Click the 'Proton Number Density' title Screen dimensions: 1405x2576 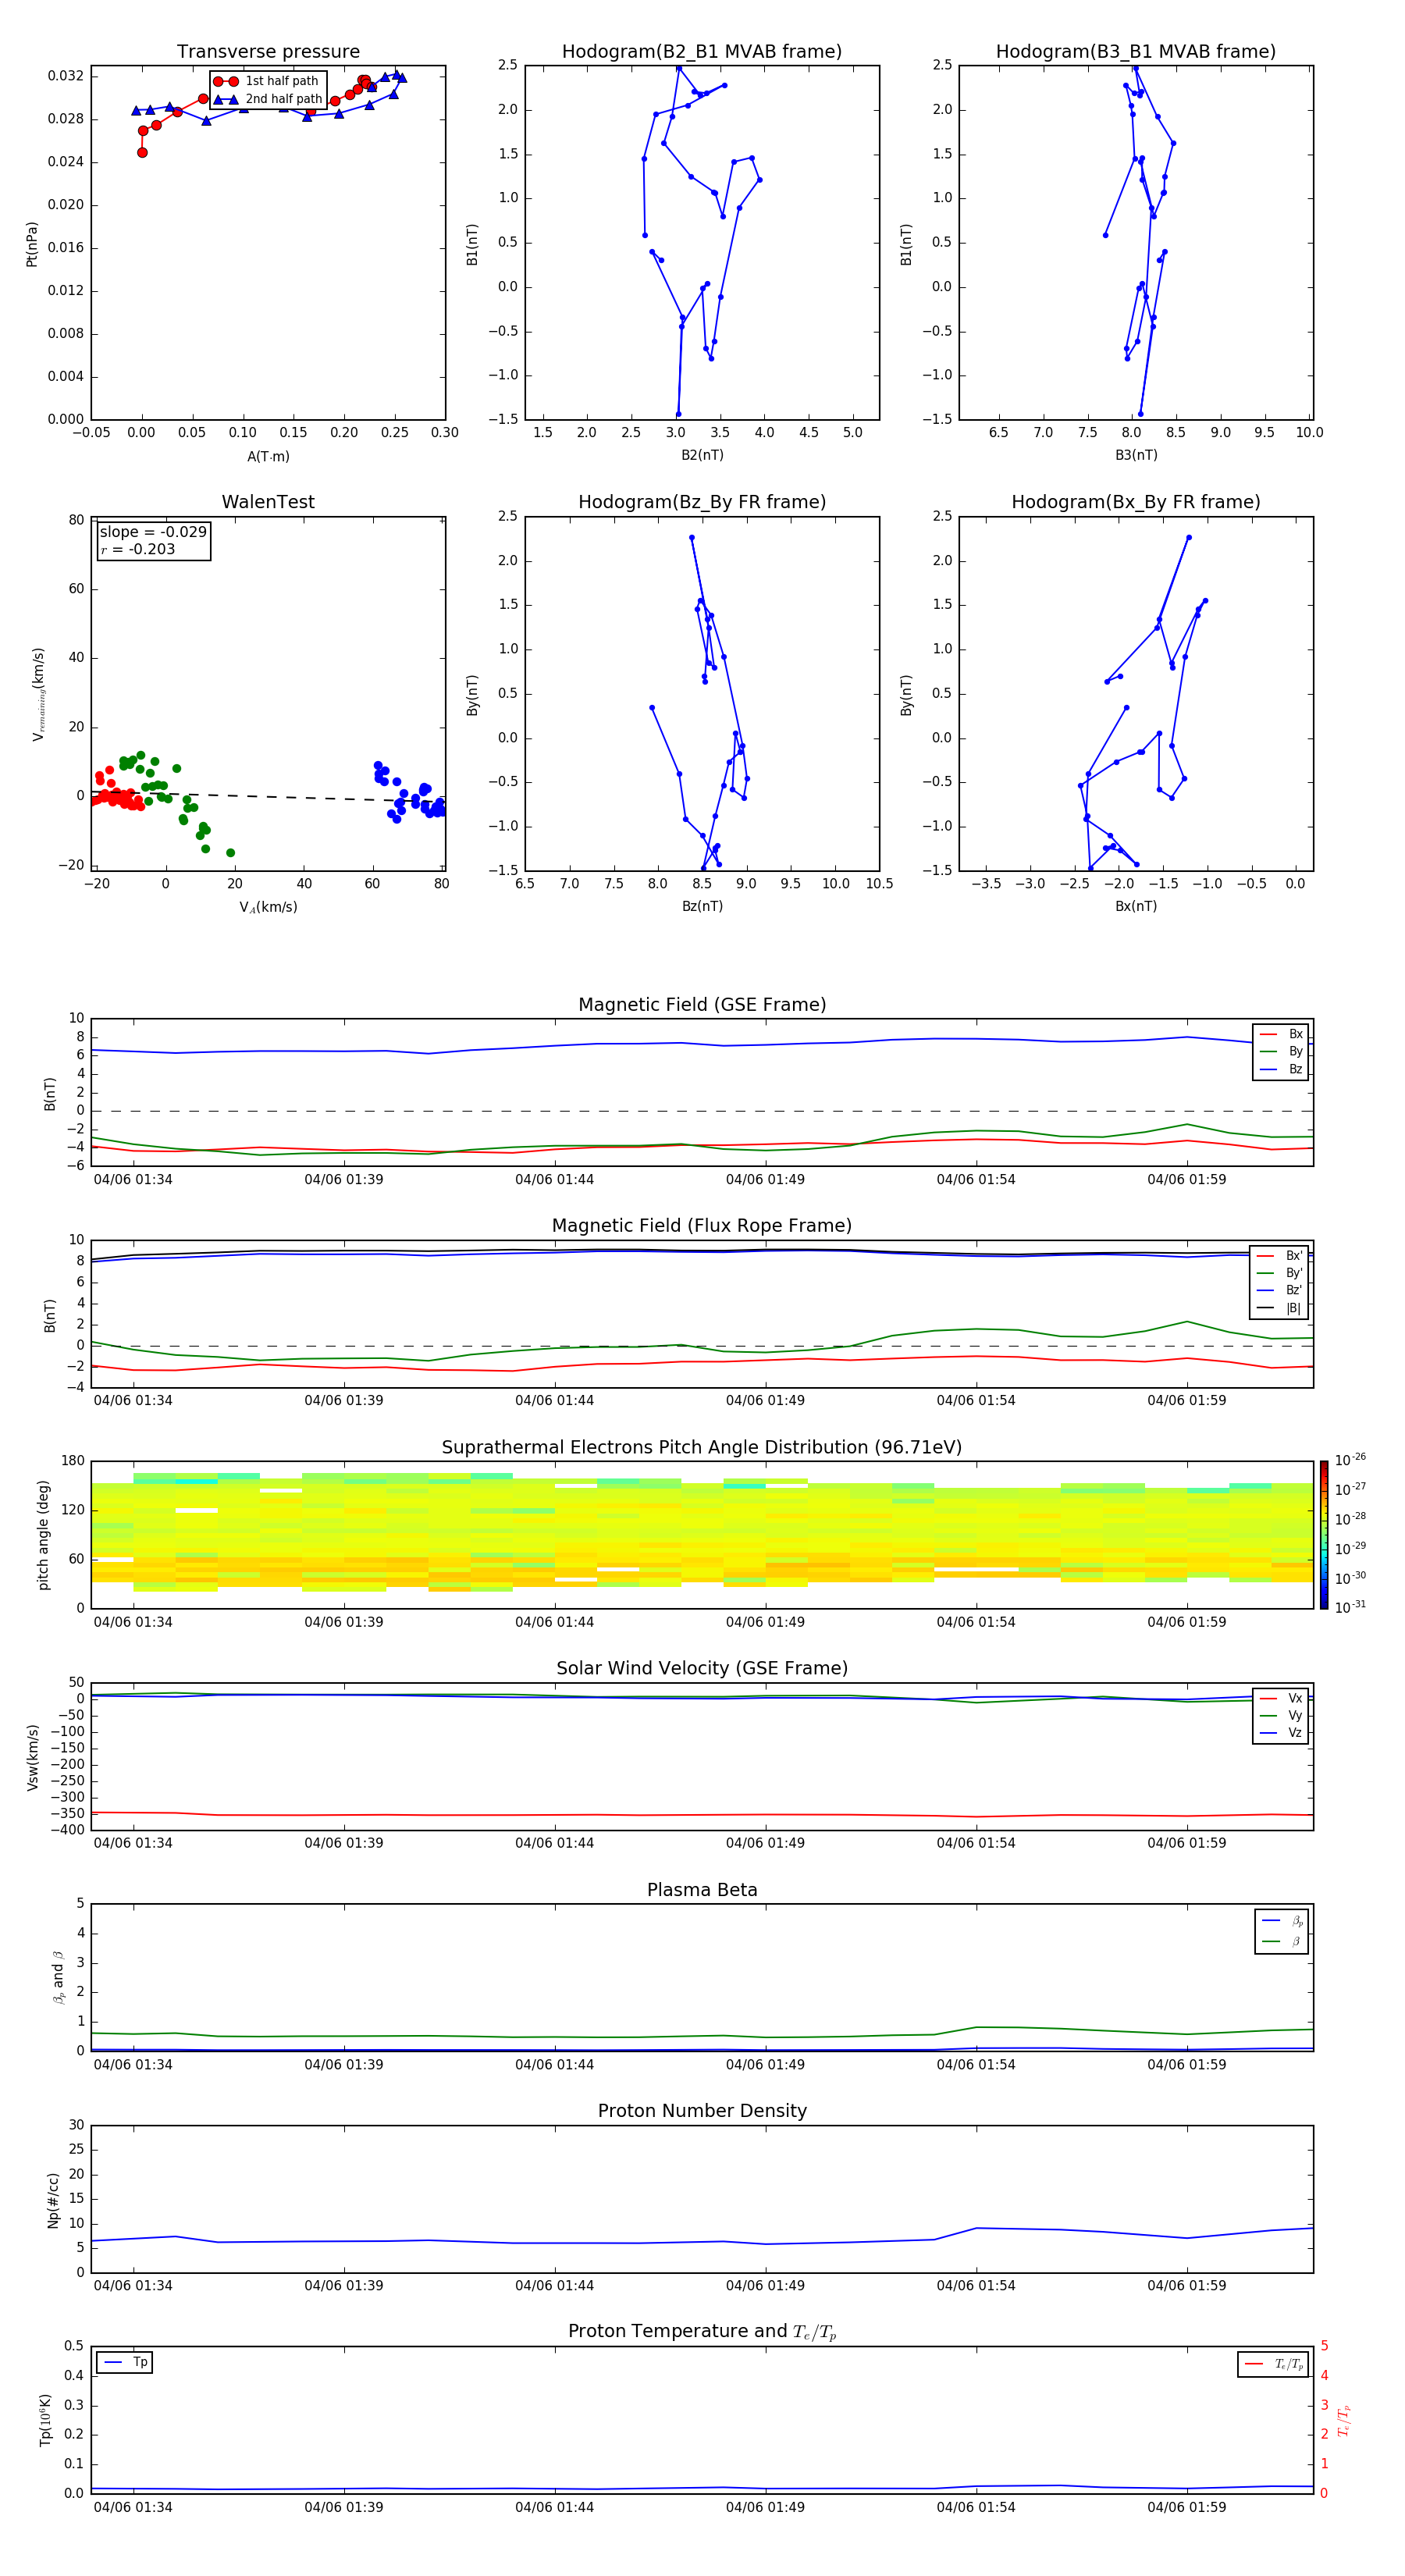click(x=702, y=2111)
